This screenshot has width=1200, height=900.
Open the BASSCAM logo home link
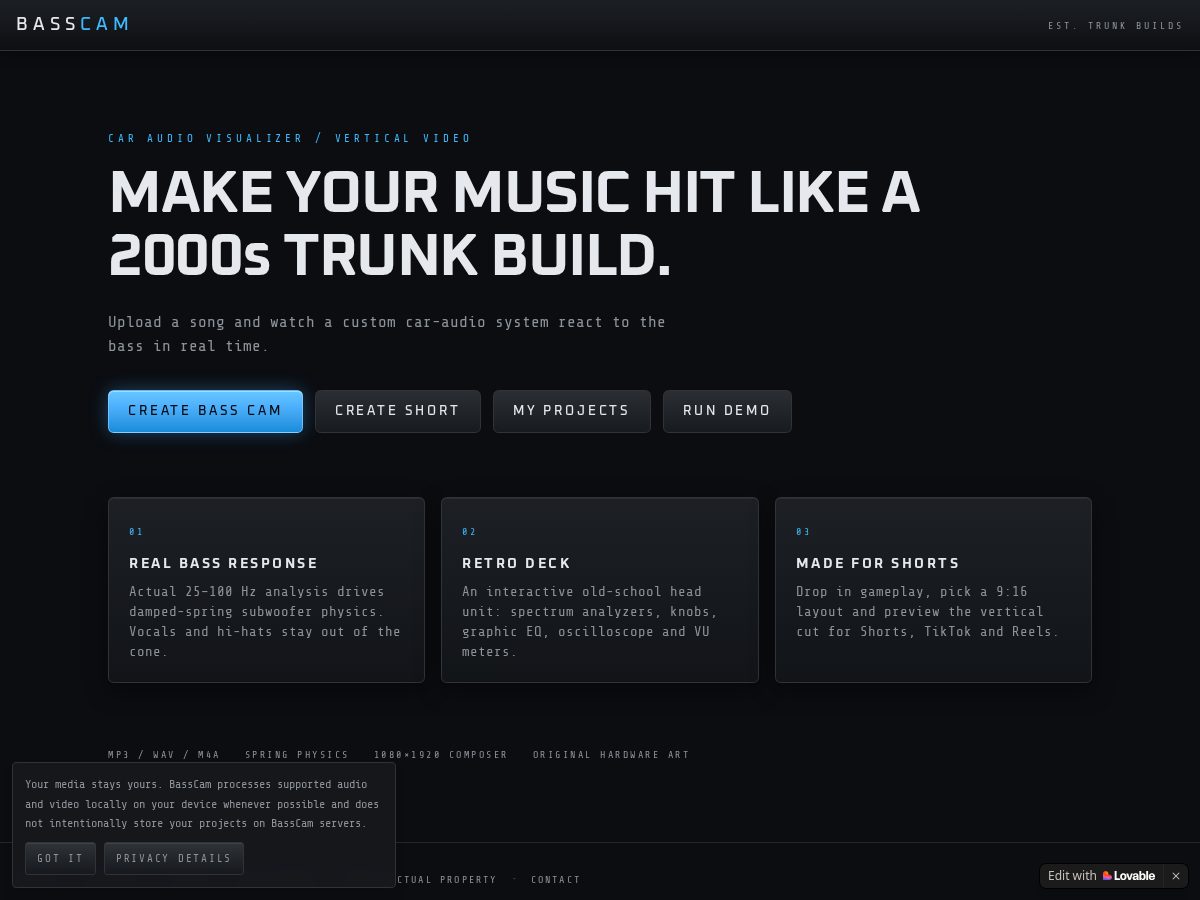[x=73, y=24]
